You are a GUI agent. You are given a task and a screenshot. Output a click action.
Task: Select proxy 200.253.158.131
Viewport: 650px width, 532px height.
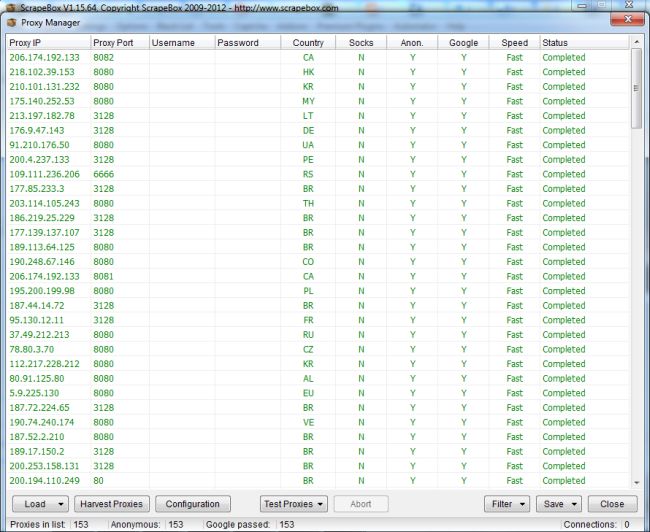click(x=44, y=466)
